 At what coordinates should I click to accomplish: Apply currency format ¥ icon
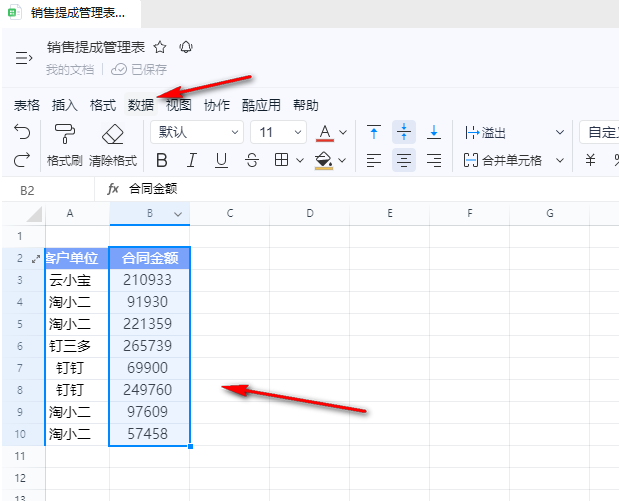pos(590,160)
